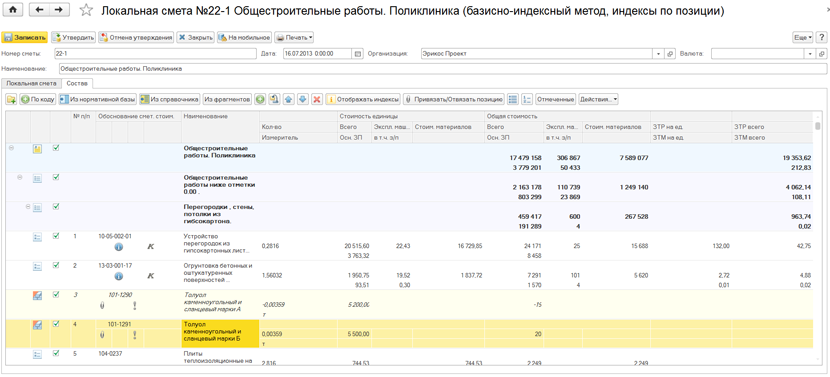Viewport: 830px width, 377px height.
Task: Open the Действия menu
Action: [x=598, y=99]
